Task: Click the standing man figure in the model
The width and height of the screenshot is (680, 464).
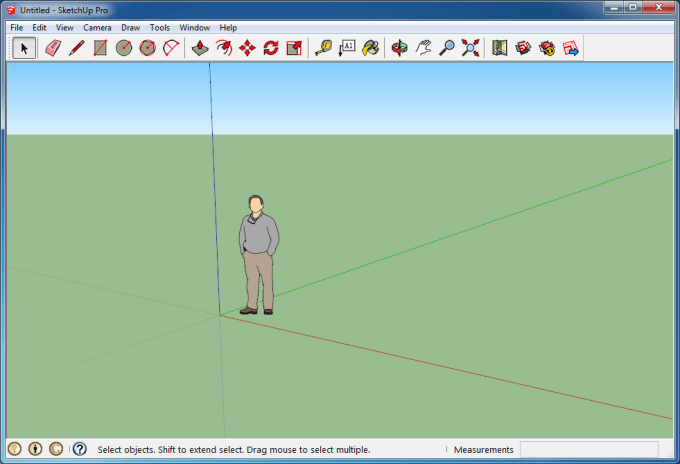Action: (x=259, y=255)
